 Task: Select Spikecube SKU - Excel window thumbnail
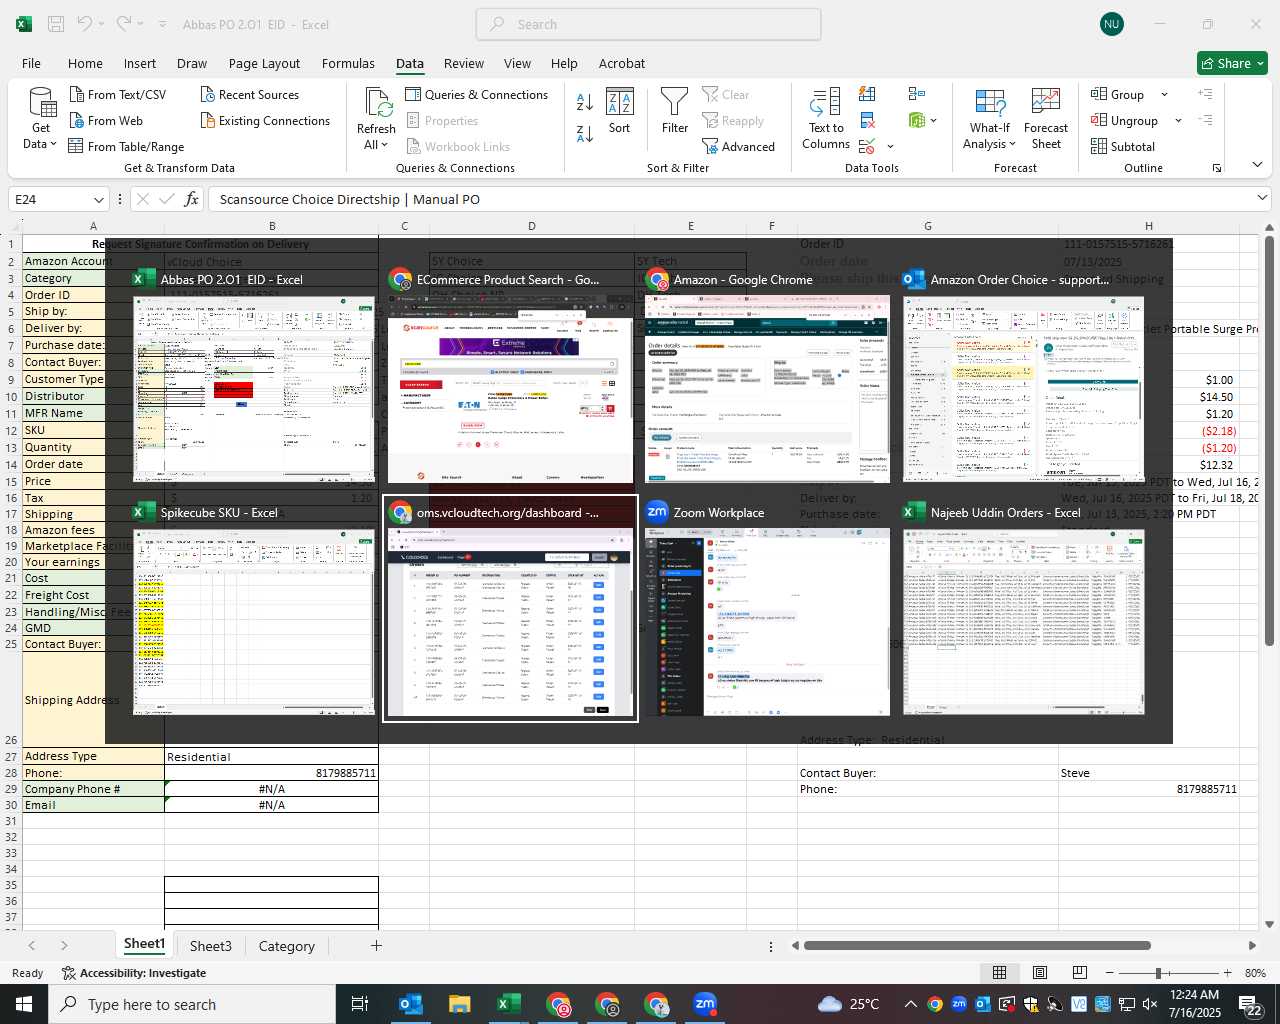(x=255, y=610)
